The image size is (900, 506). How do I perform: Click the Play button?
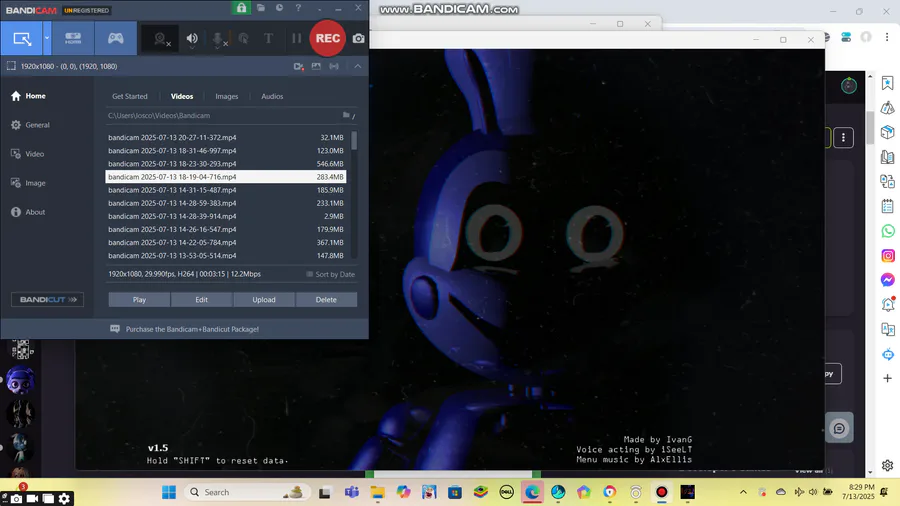coord(139,299)
